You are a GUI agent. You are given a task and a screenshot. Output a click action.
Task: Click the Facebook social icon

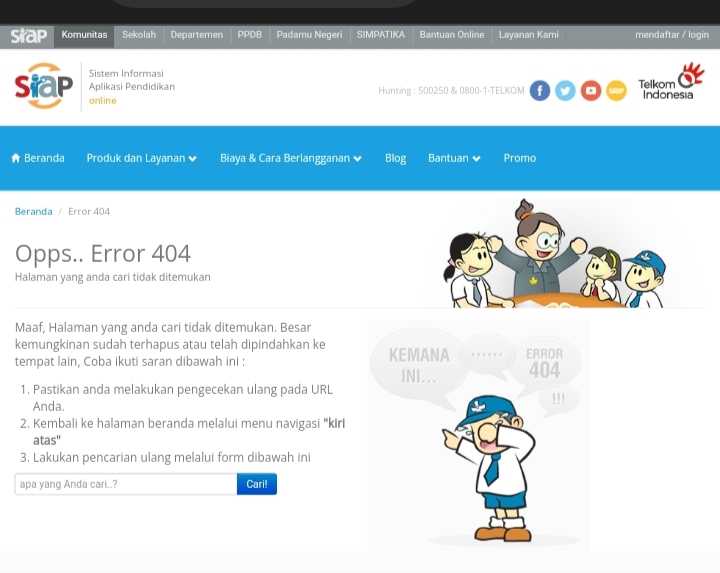pyautogui.click(x=540, y=91)
